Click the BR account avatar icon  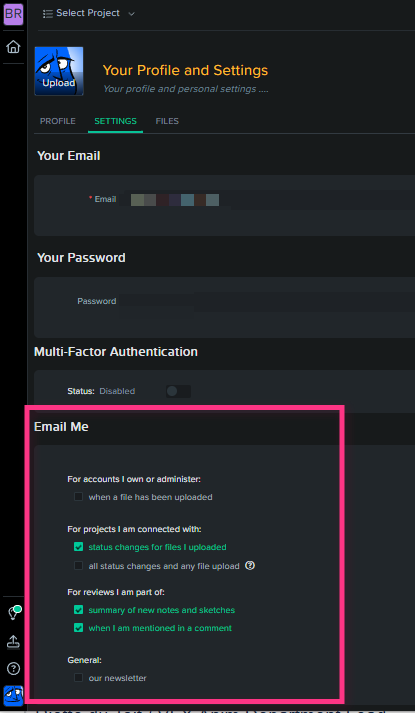point(13,14)
